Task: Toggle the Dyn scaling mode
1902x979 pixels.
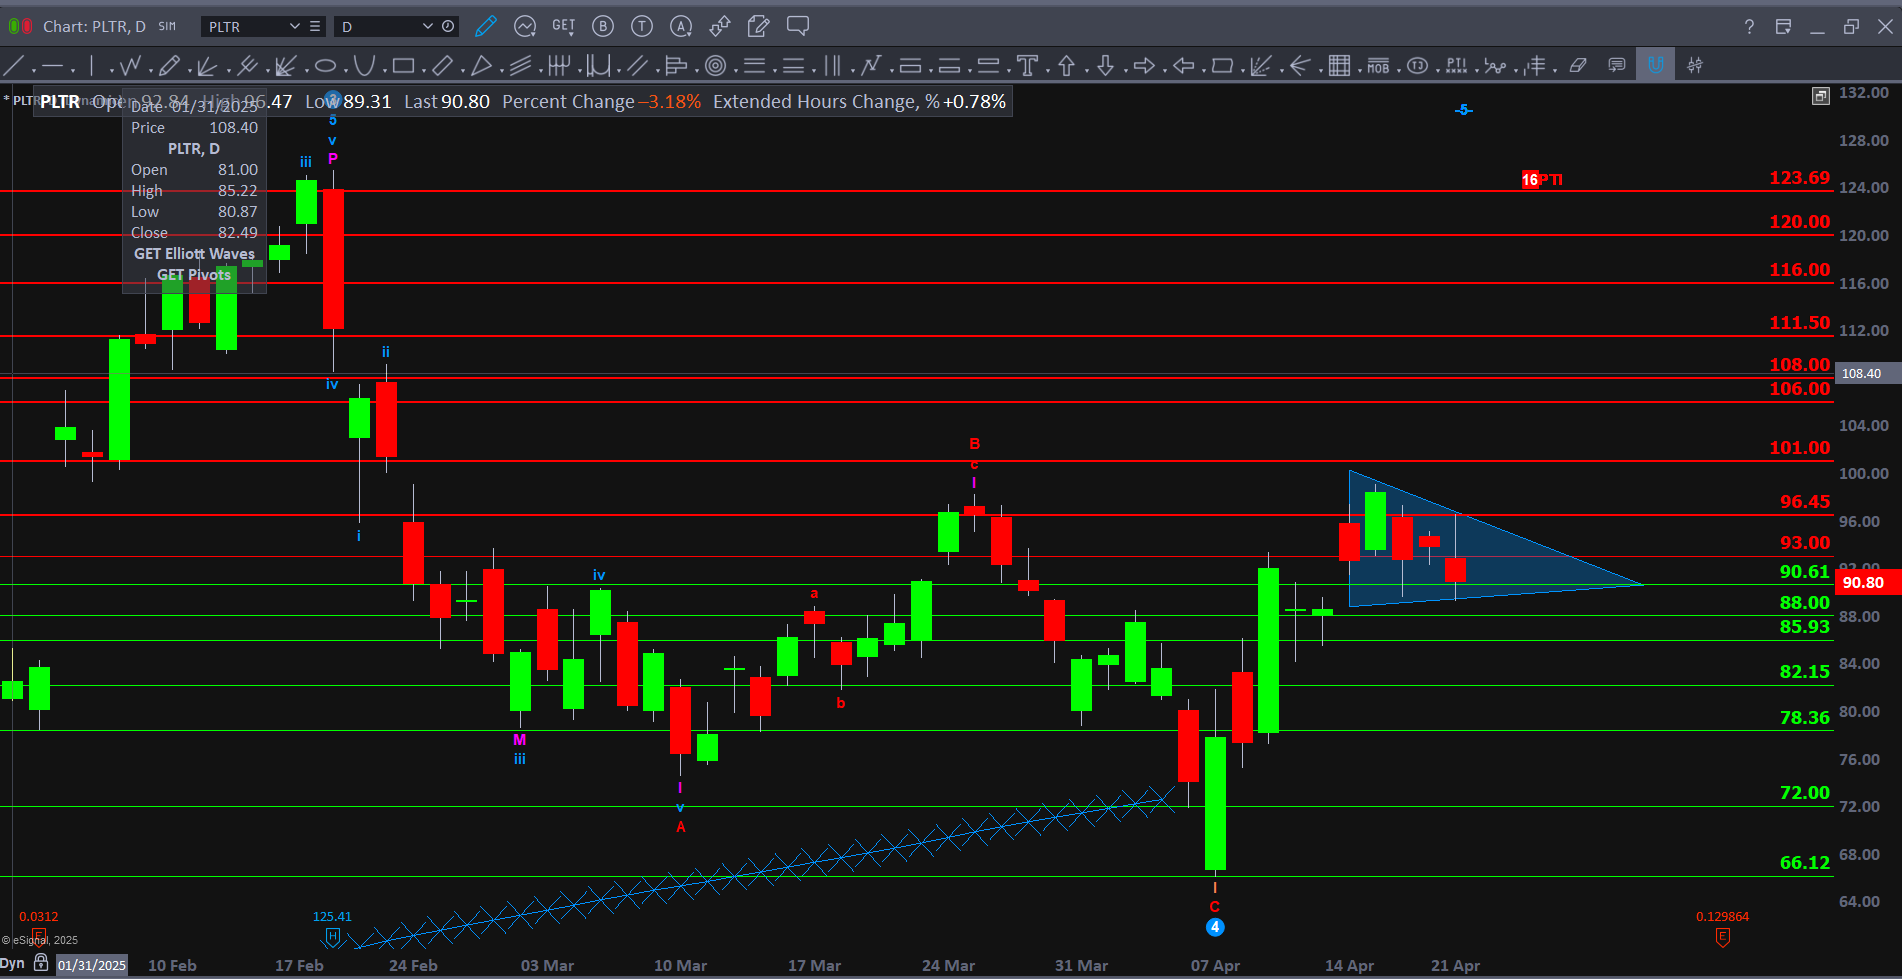Action: (x=13, y=963)
